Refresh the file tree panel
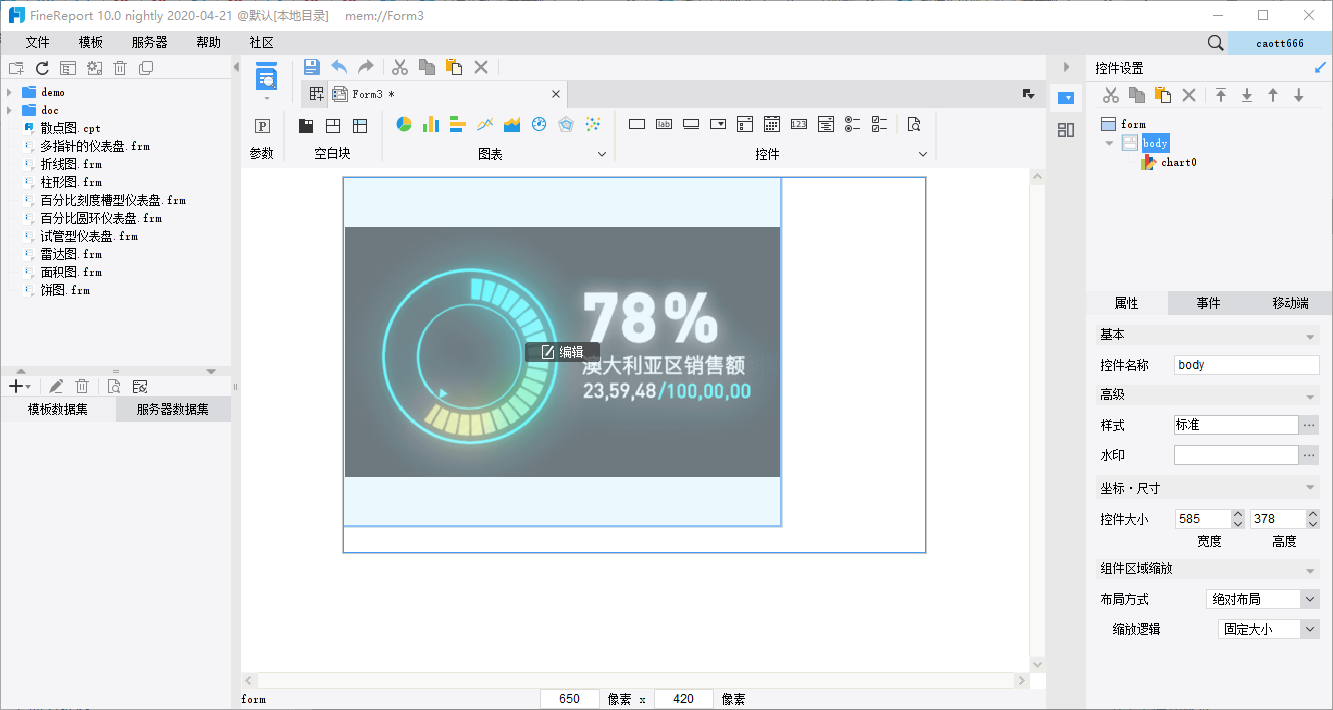 (x=42, y=68)
